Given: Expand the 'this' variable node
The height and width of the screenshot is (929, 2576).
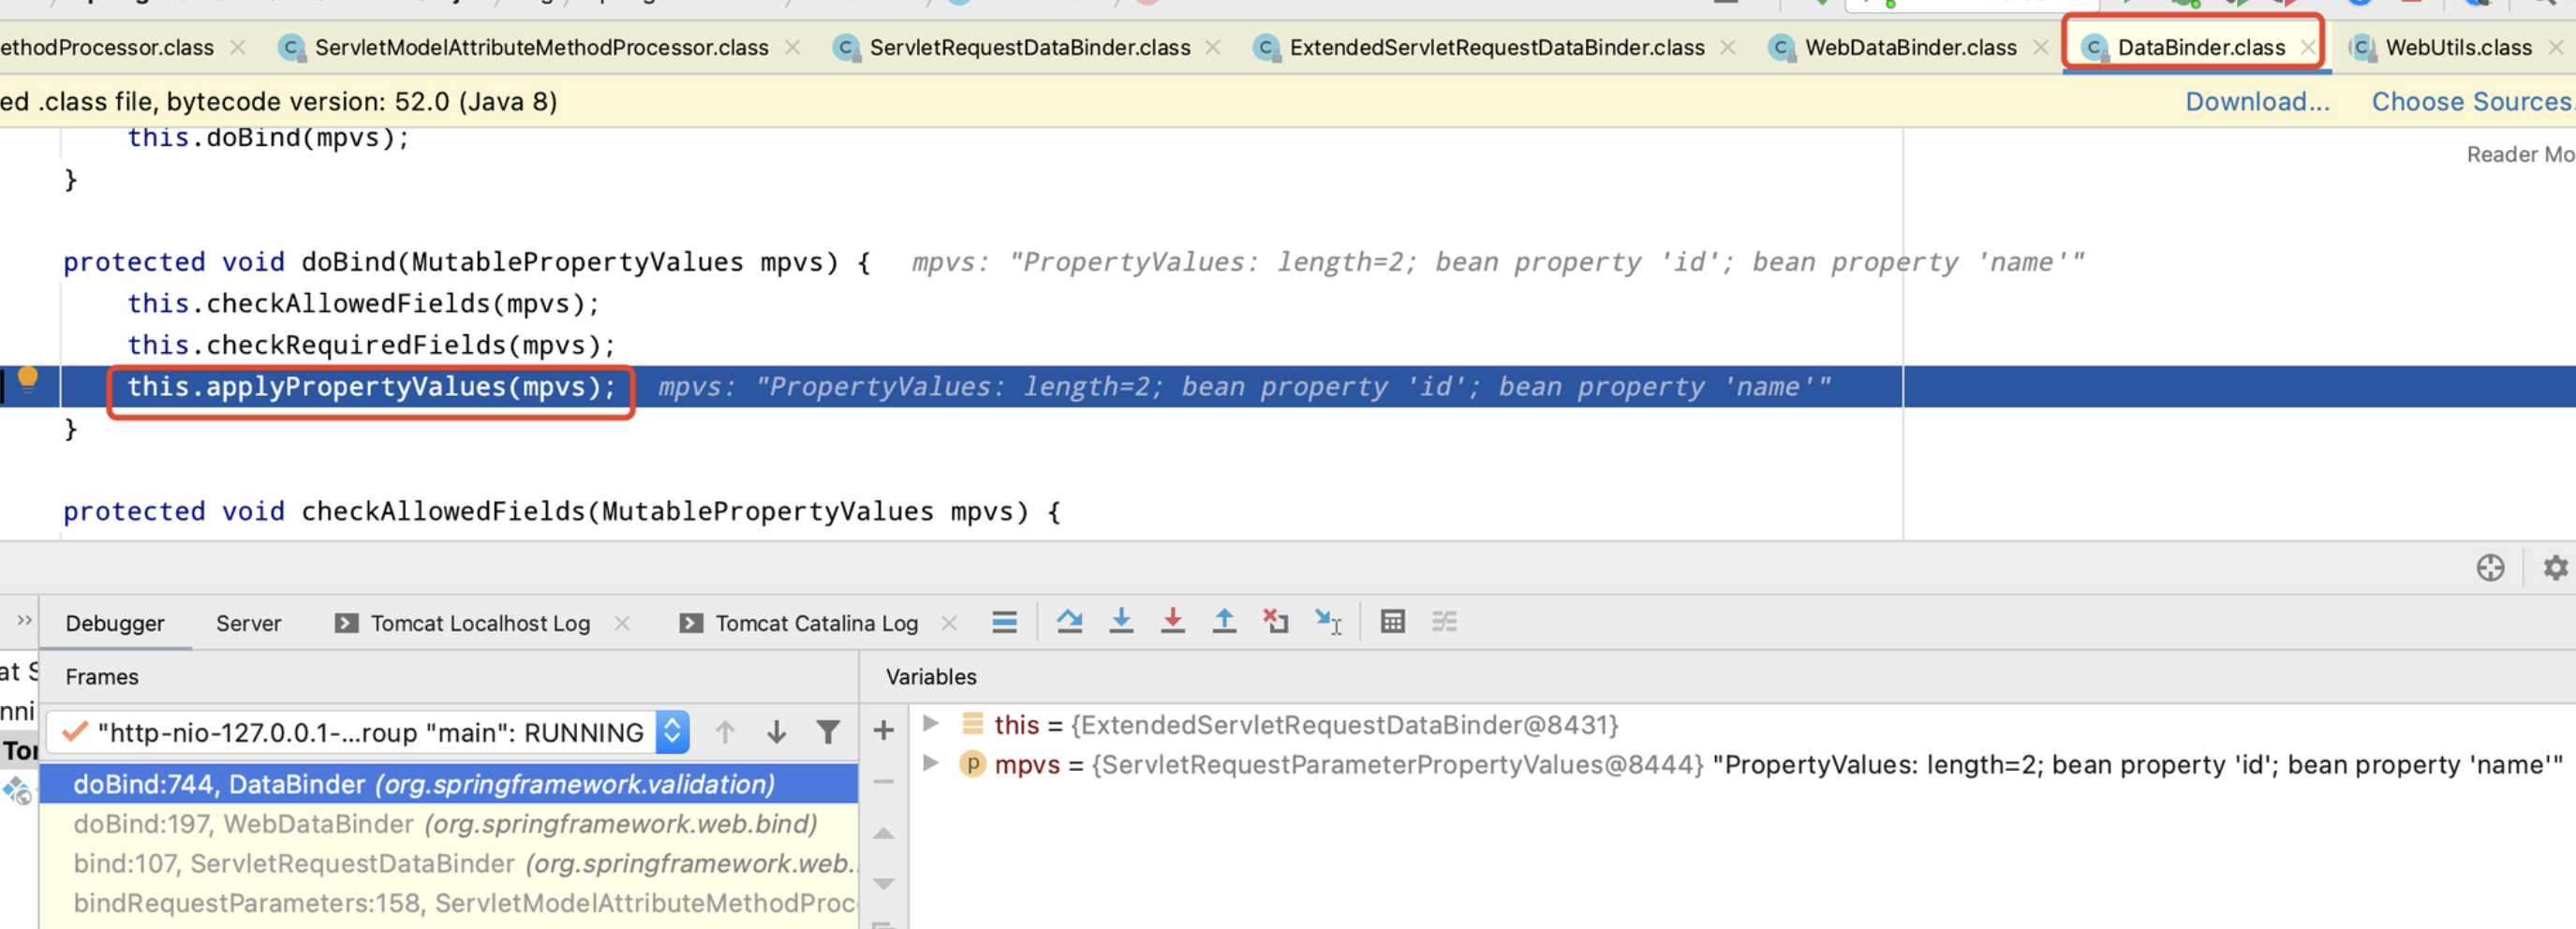Looking at the screenshot, I should tap(930, 723).
